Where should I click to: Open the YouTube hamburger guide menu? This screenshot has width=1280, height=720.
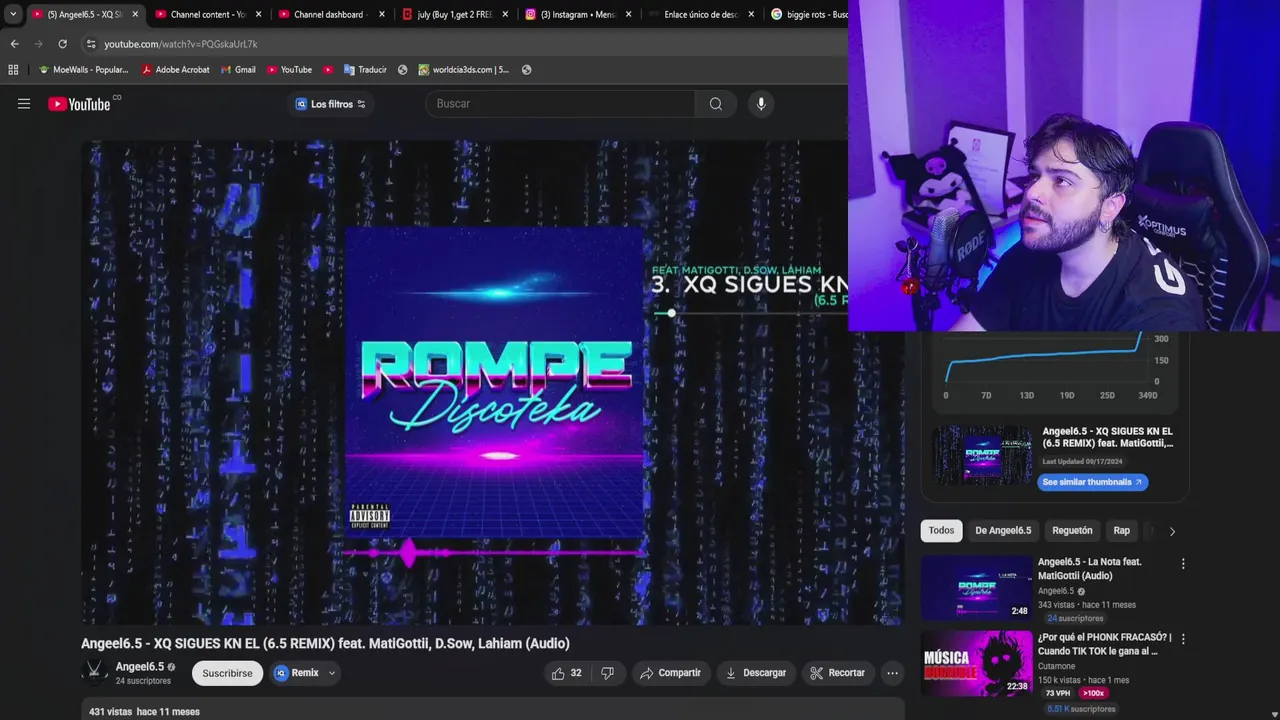[x=24, y=104]
